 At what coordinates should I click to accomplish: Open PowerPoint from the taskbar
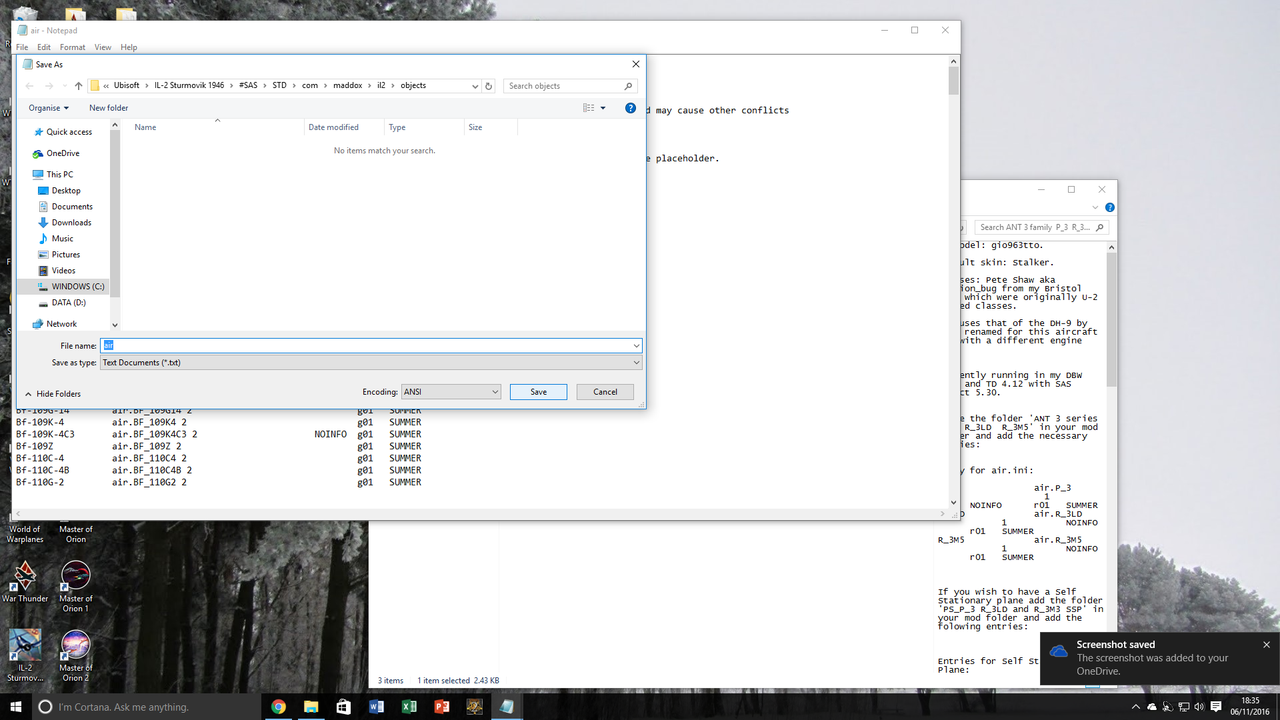[442, 707]
